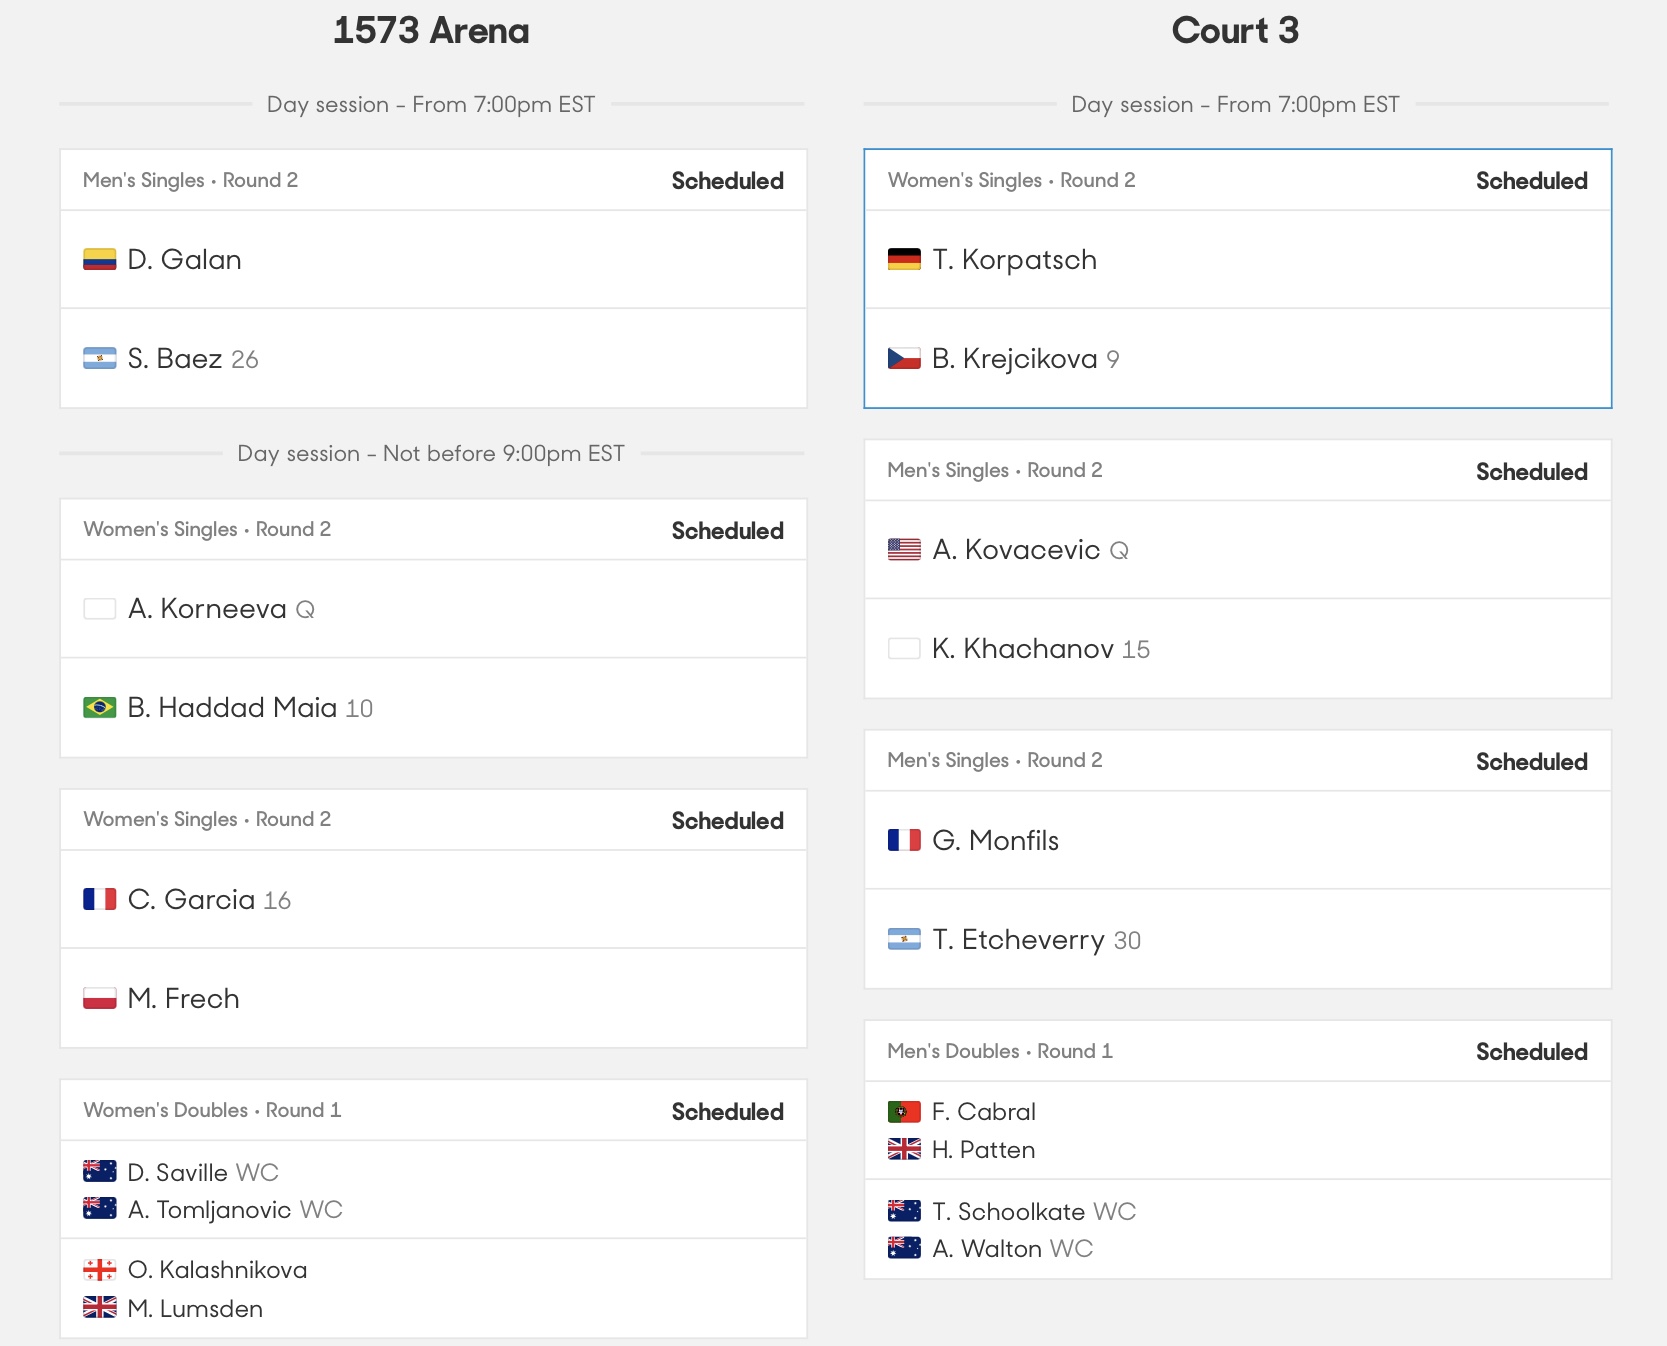
Task: Select the highlighted Korpatsch vs Krejcikova match card
Action: pos(1238,279)
